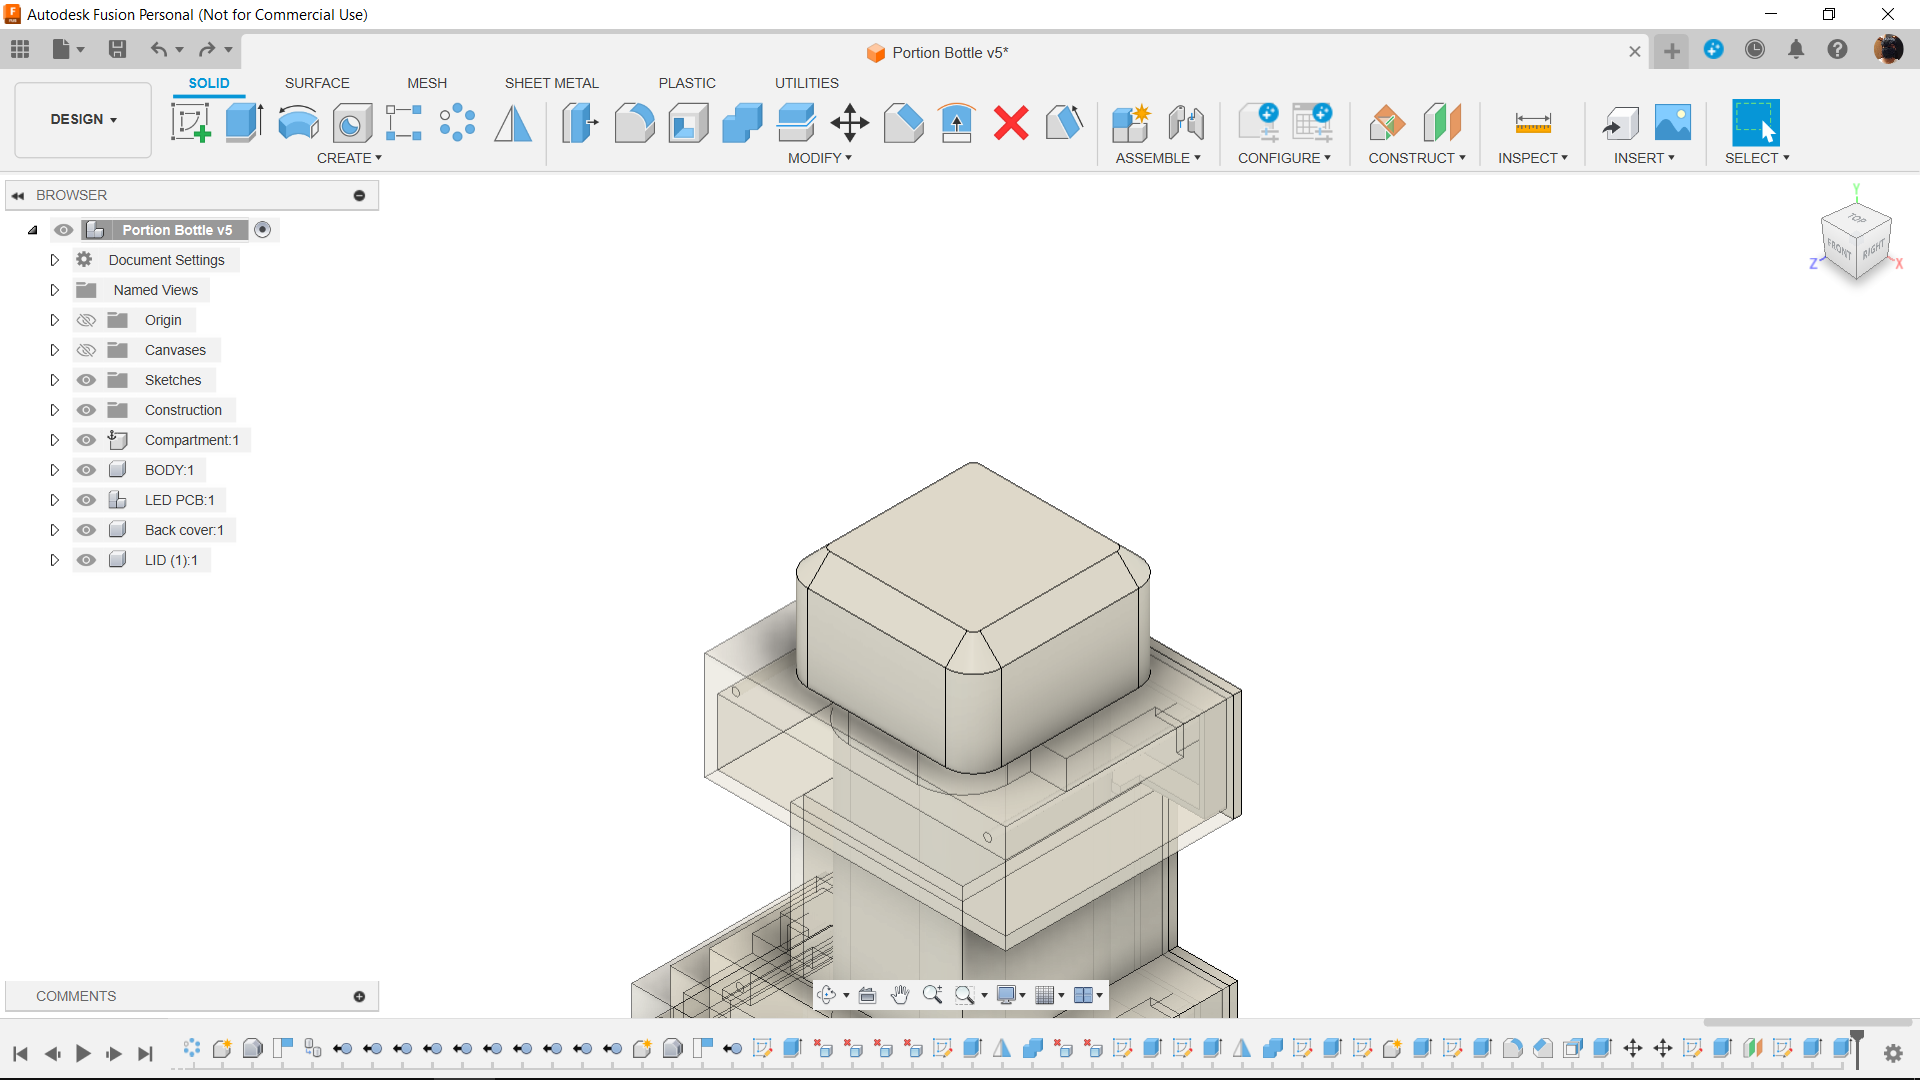Screen dimensions: 1920x1080
Task: Open the DESIGN workspace dropdown
Action: 84,119
